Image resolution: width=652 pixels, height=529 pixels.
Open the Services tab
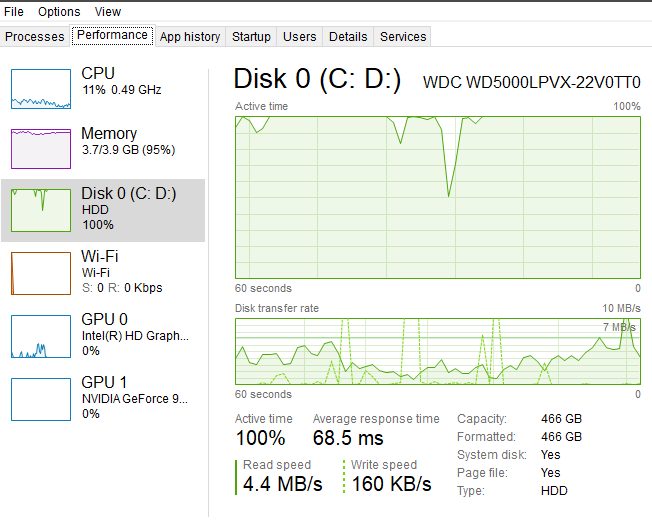tap(403, 37)
